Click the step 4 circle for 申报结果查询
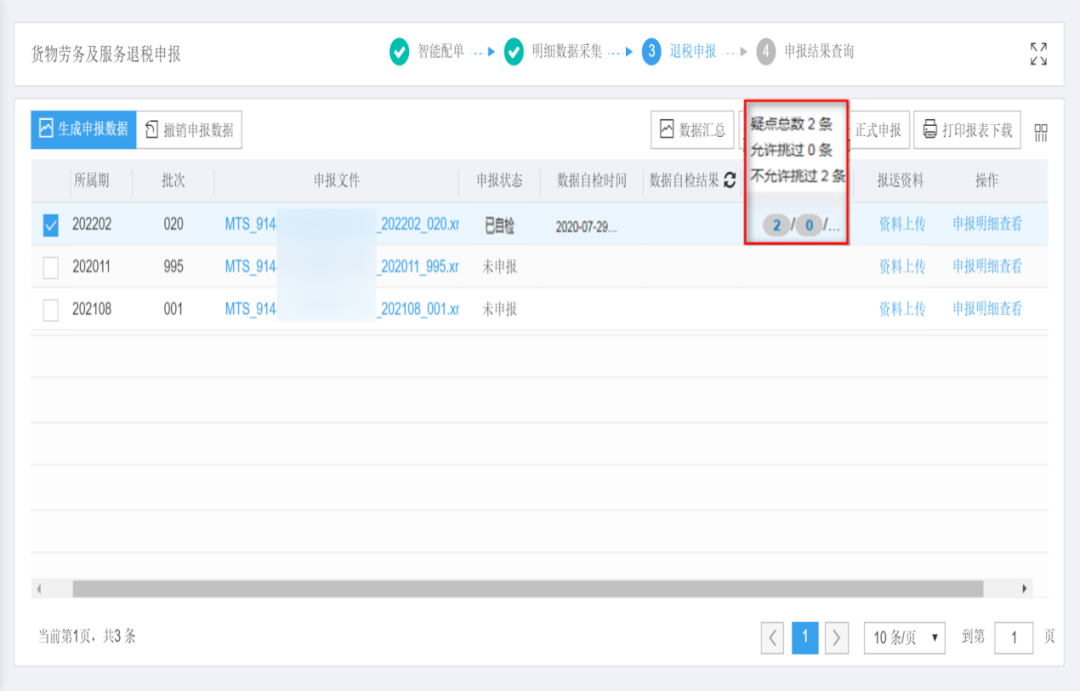The height and width of the screenshot is (691, 1080). coord(766,52)
